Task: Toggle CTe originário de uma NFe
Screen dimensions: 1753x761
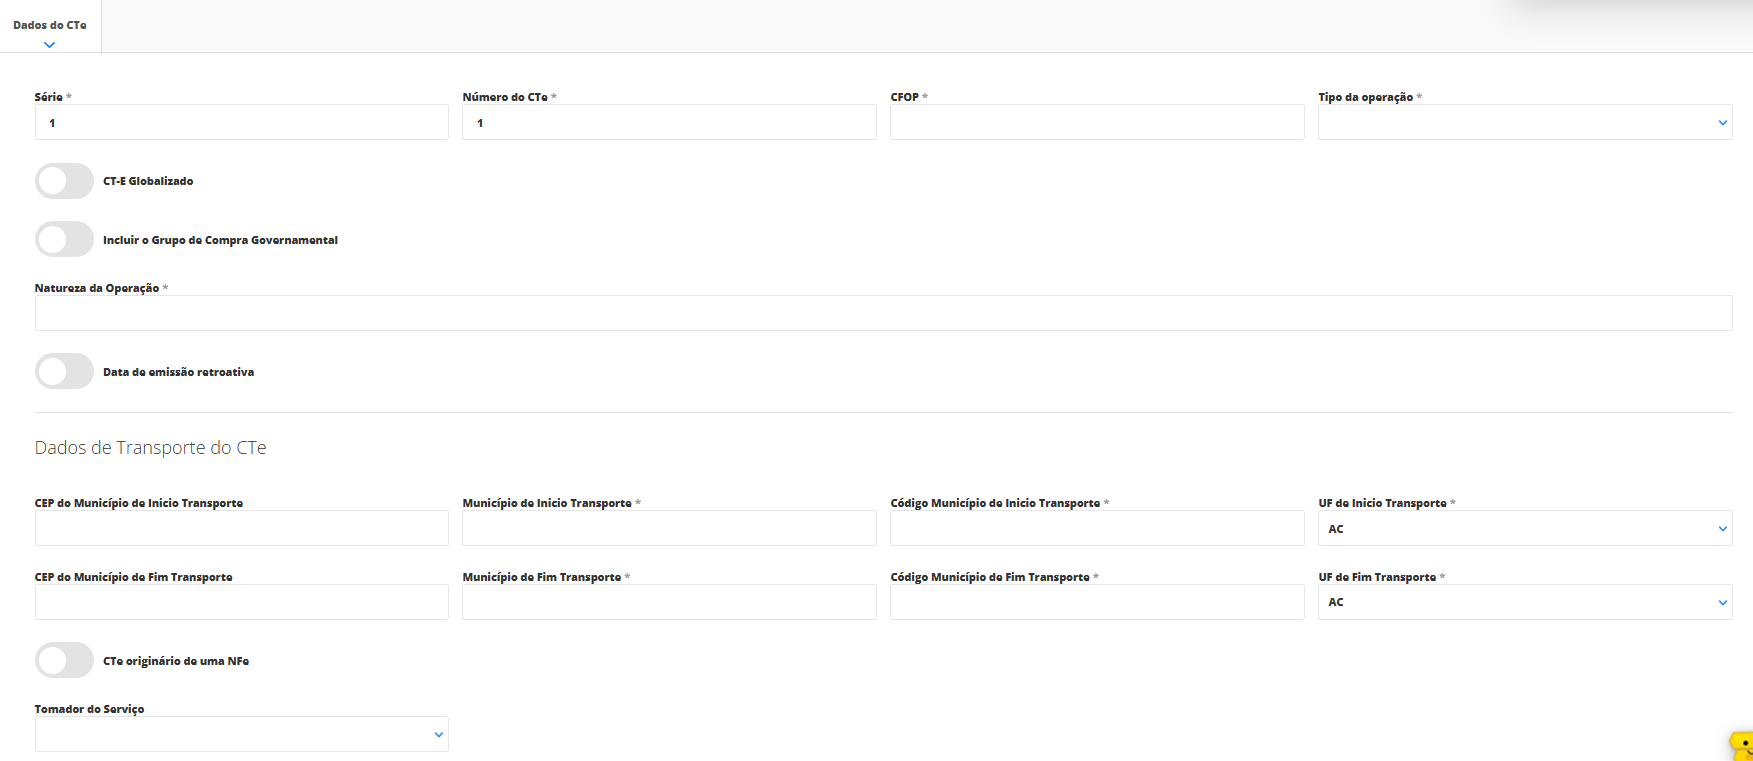Action: [65, 661]
